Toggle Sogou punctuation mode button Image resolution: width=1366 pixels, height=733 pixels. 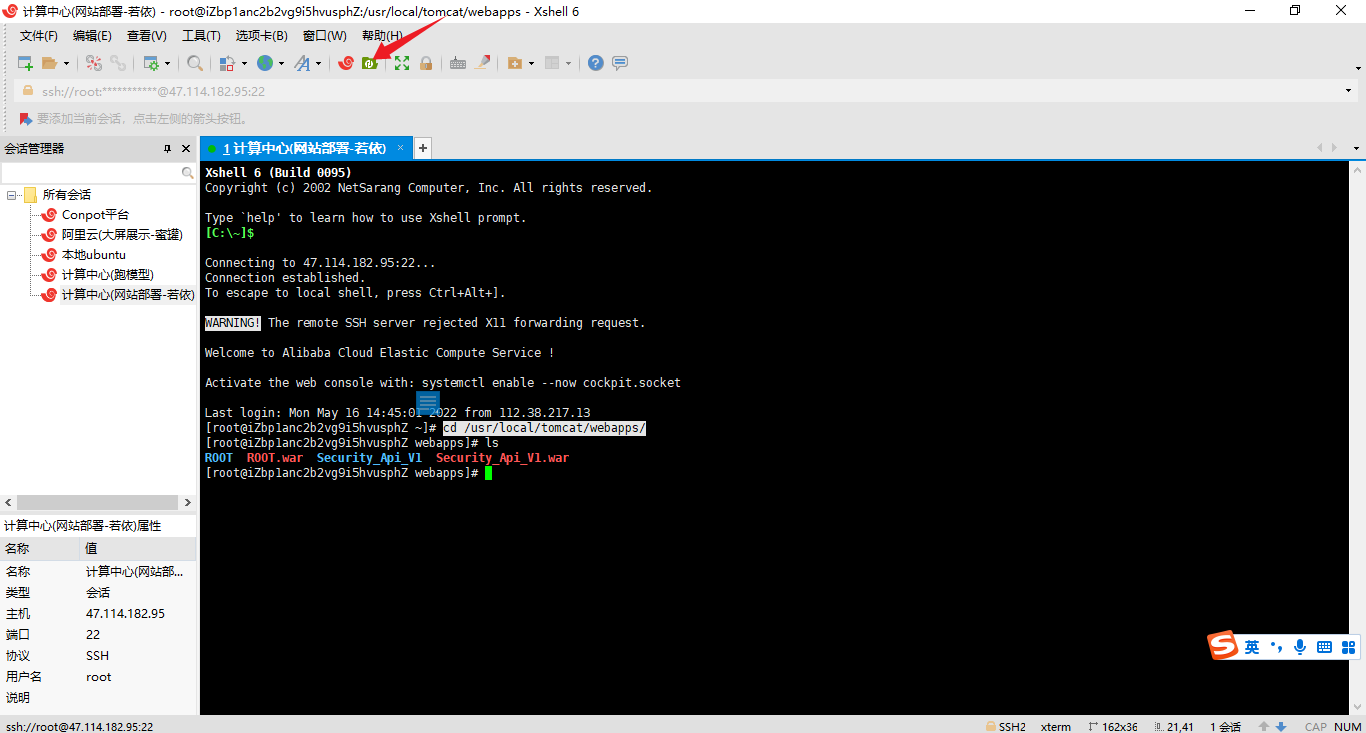(x=1277, y=647)
